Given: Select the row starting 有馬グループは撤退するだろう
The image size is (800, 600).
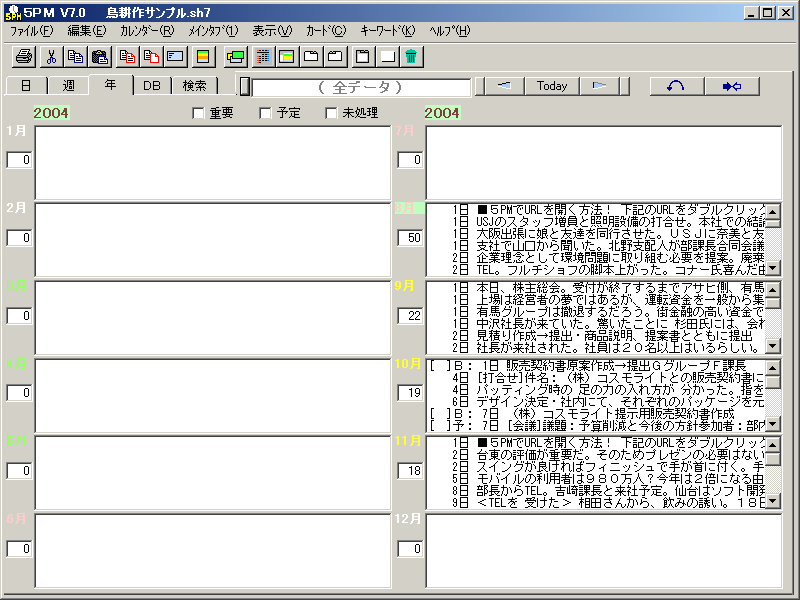Looking at the screenshot, I should pyautogui.click(x=596, y=312).
